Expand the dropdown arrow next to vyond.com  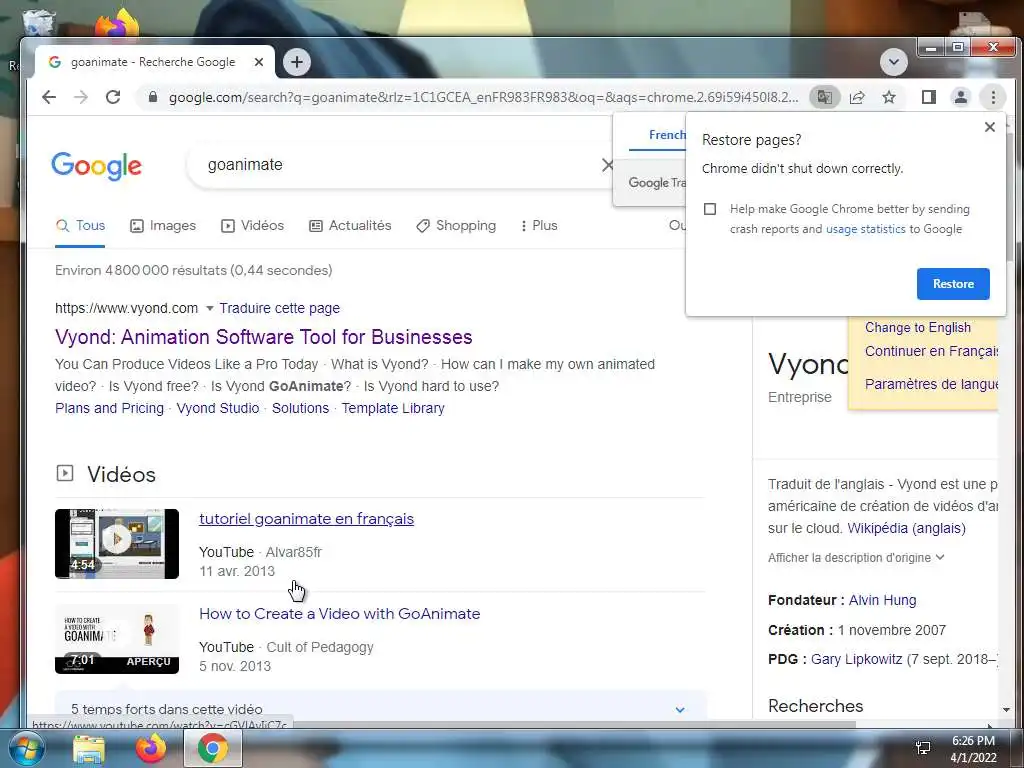click(x=210, y=308)
